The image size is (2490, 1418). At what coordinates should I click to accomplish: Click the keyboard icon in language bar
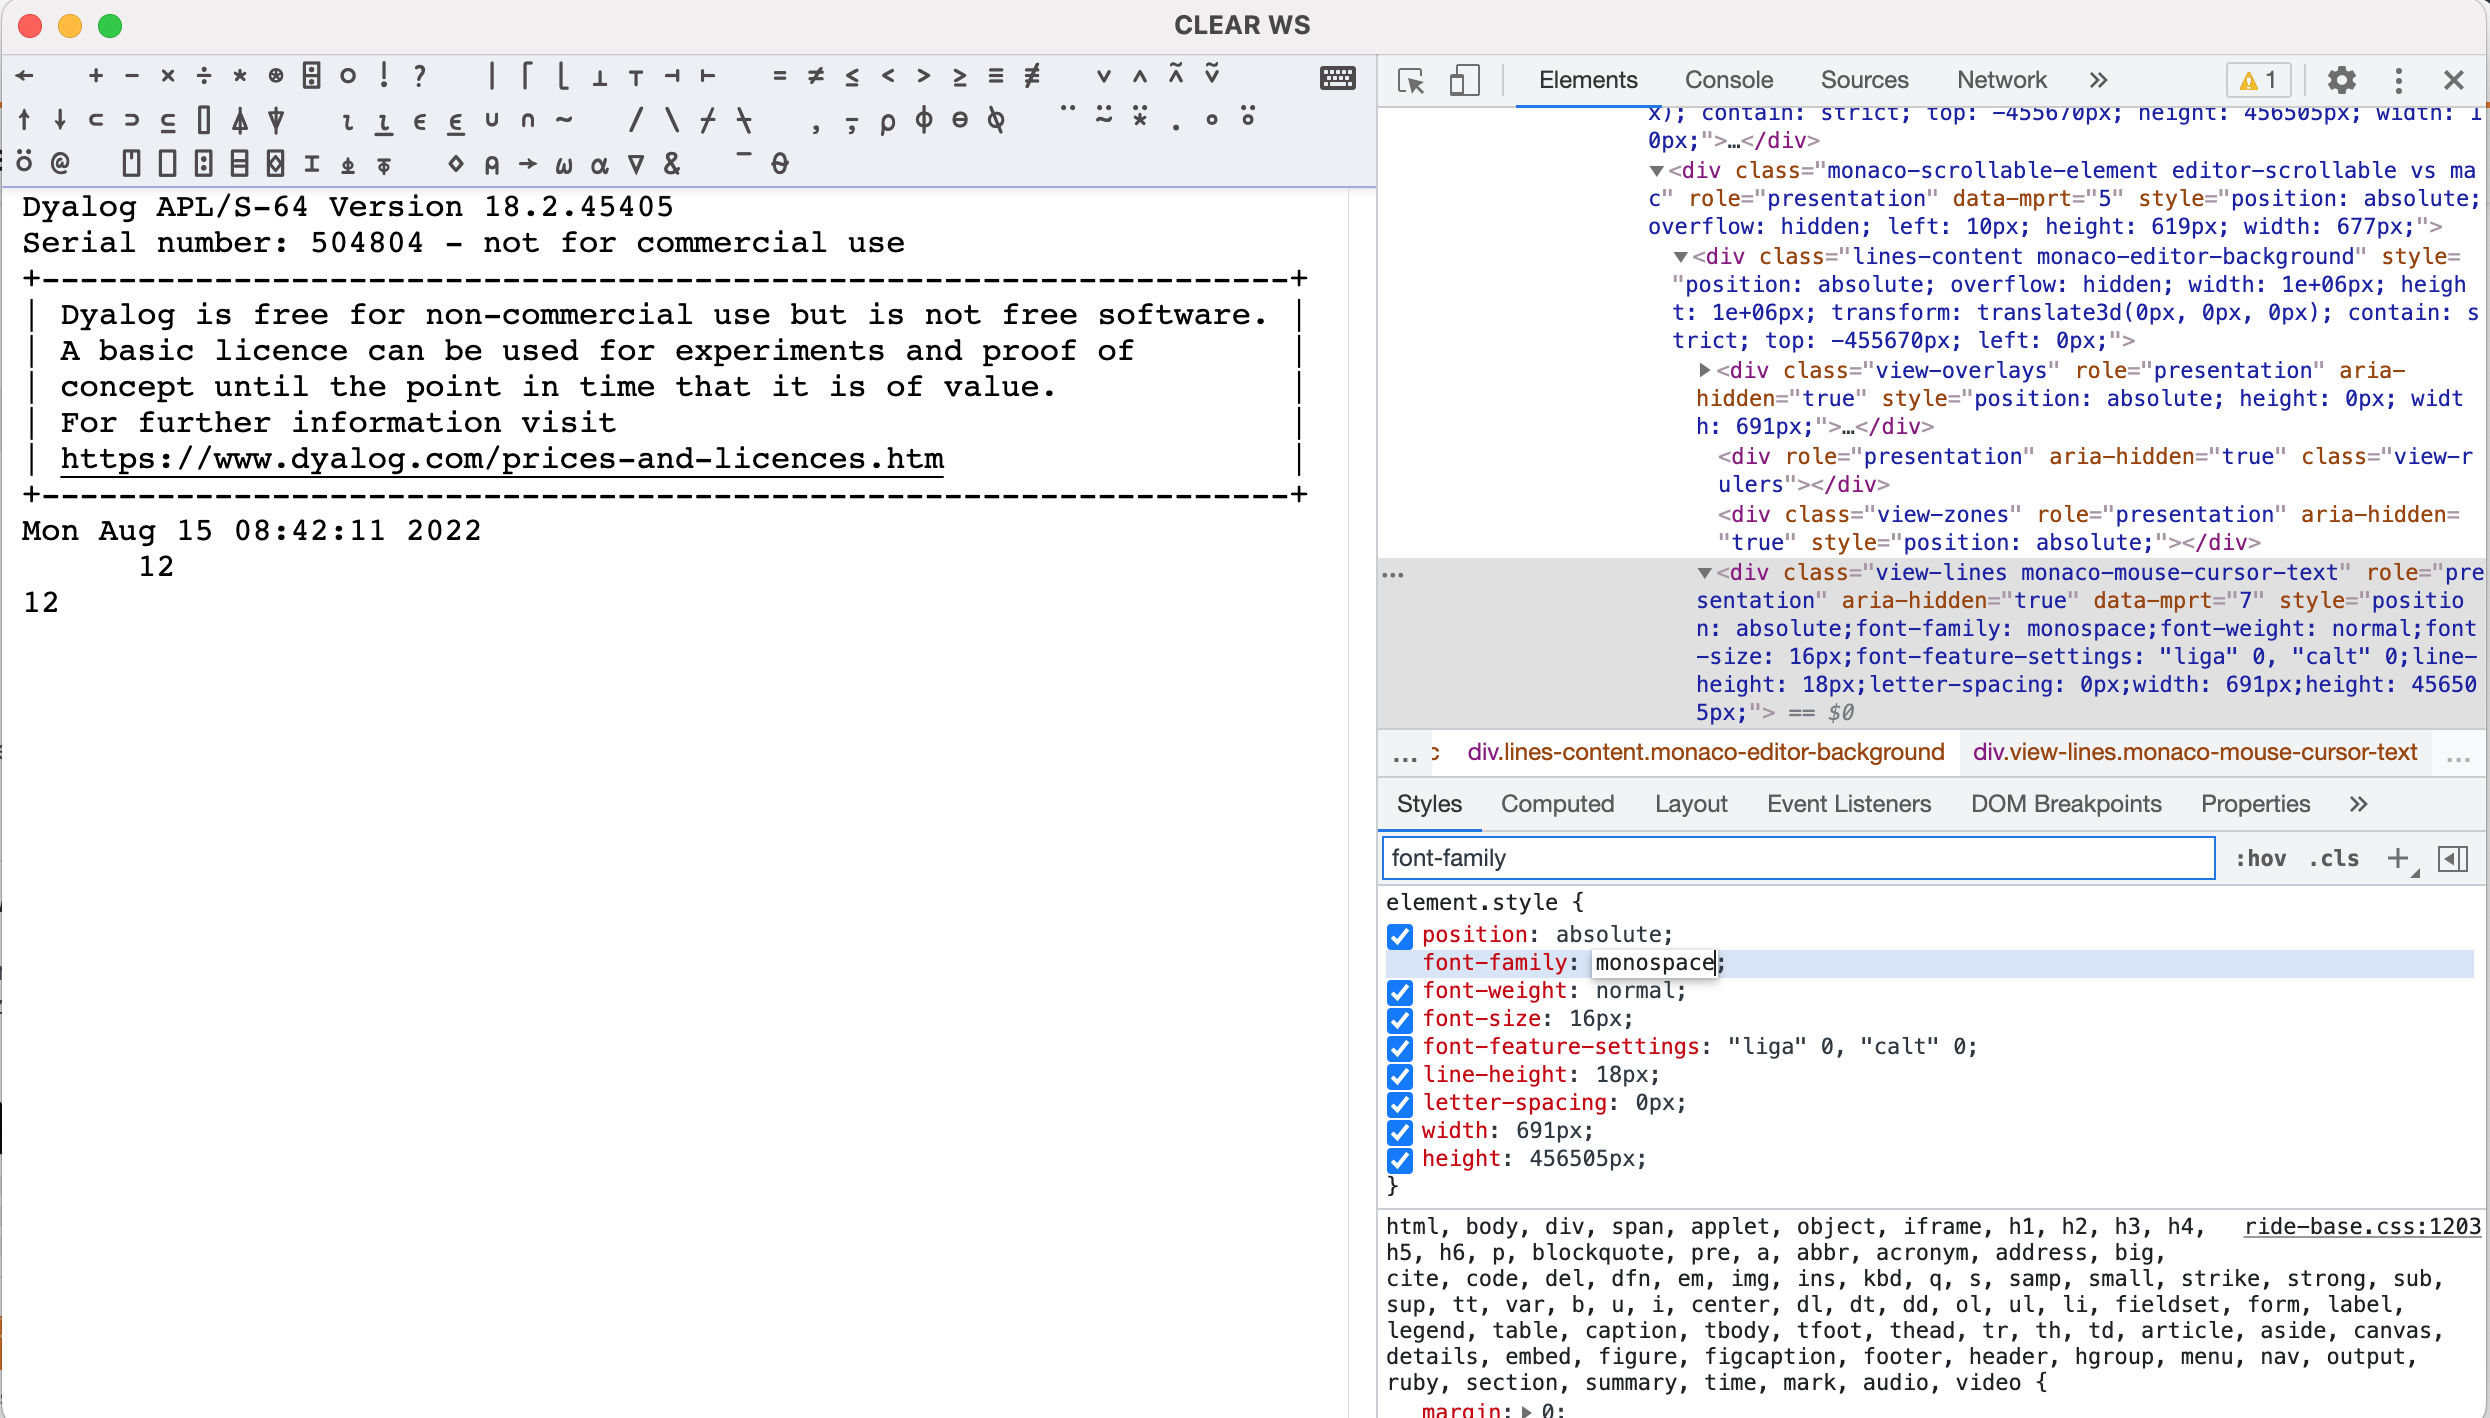pos(1337,78)
